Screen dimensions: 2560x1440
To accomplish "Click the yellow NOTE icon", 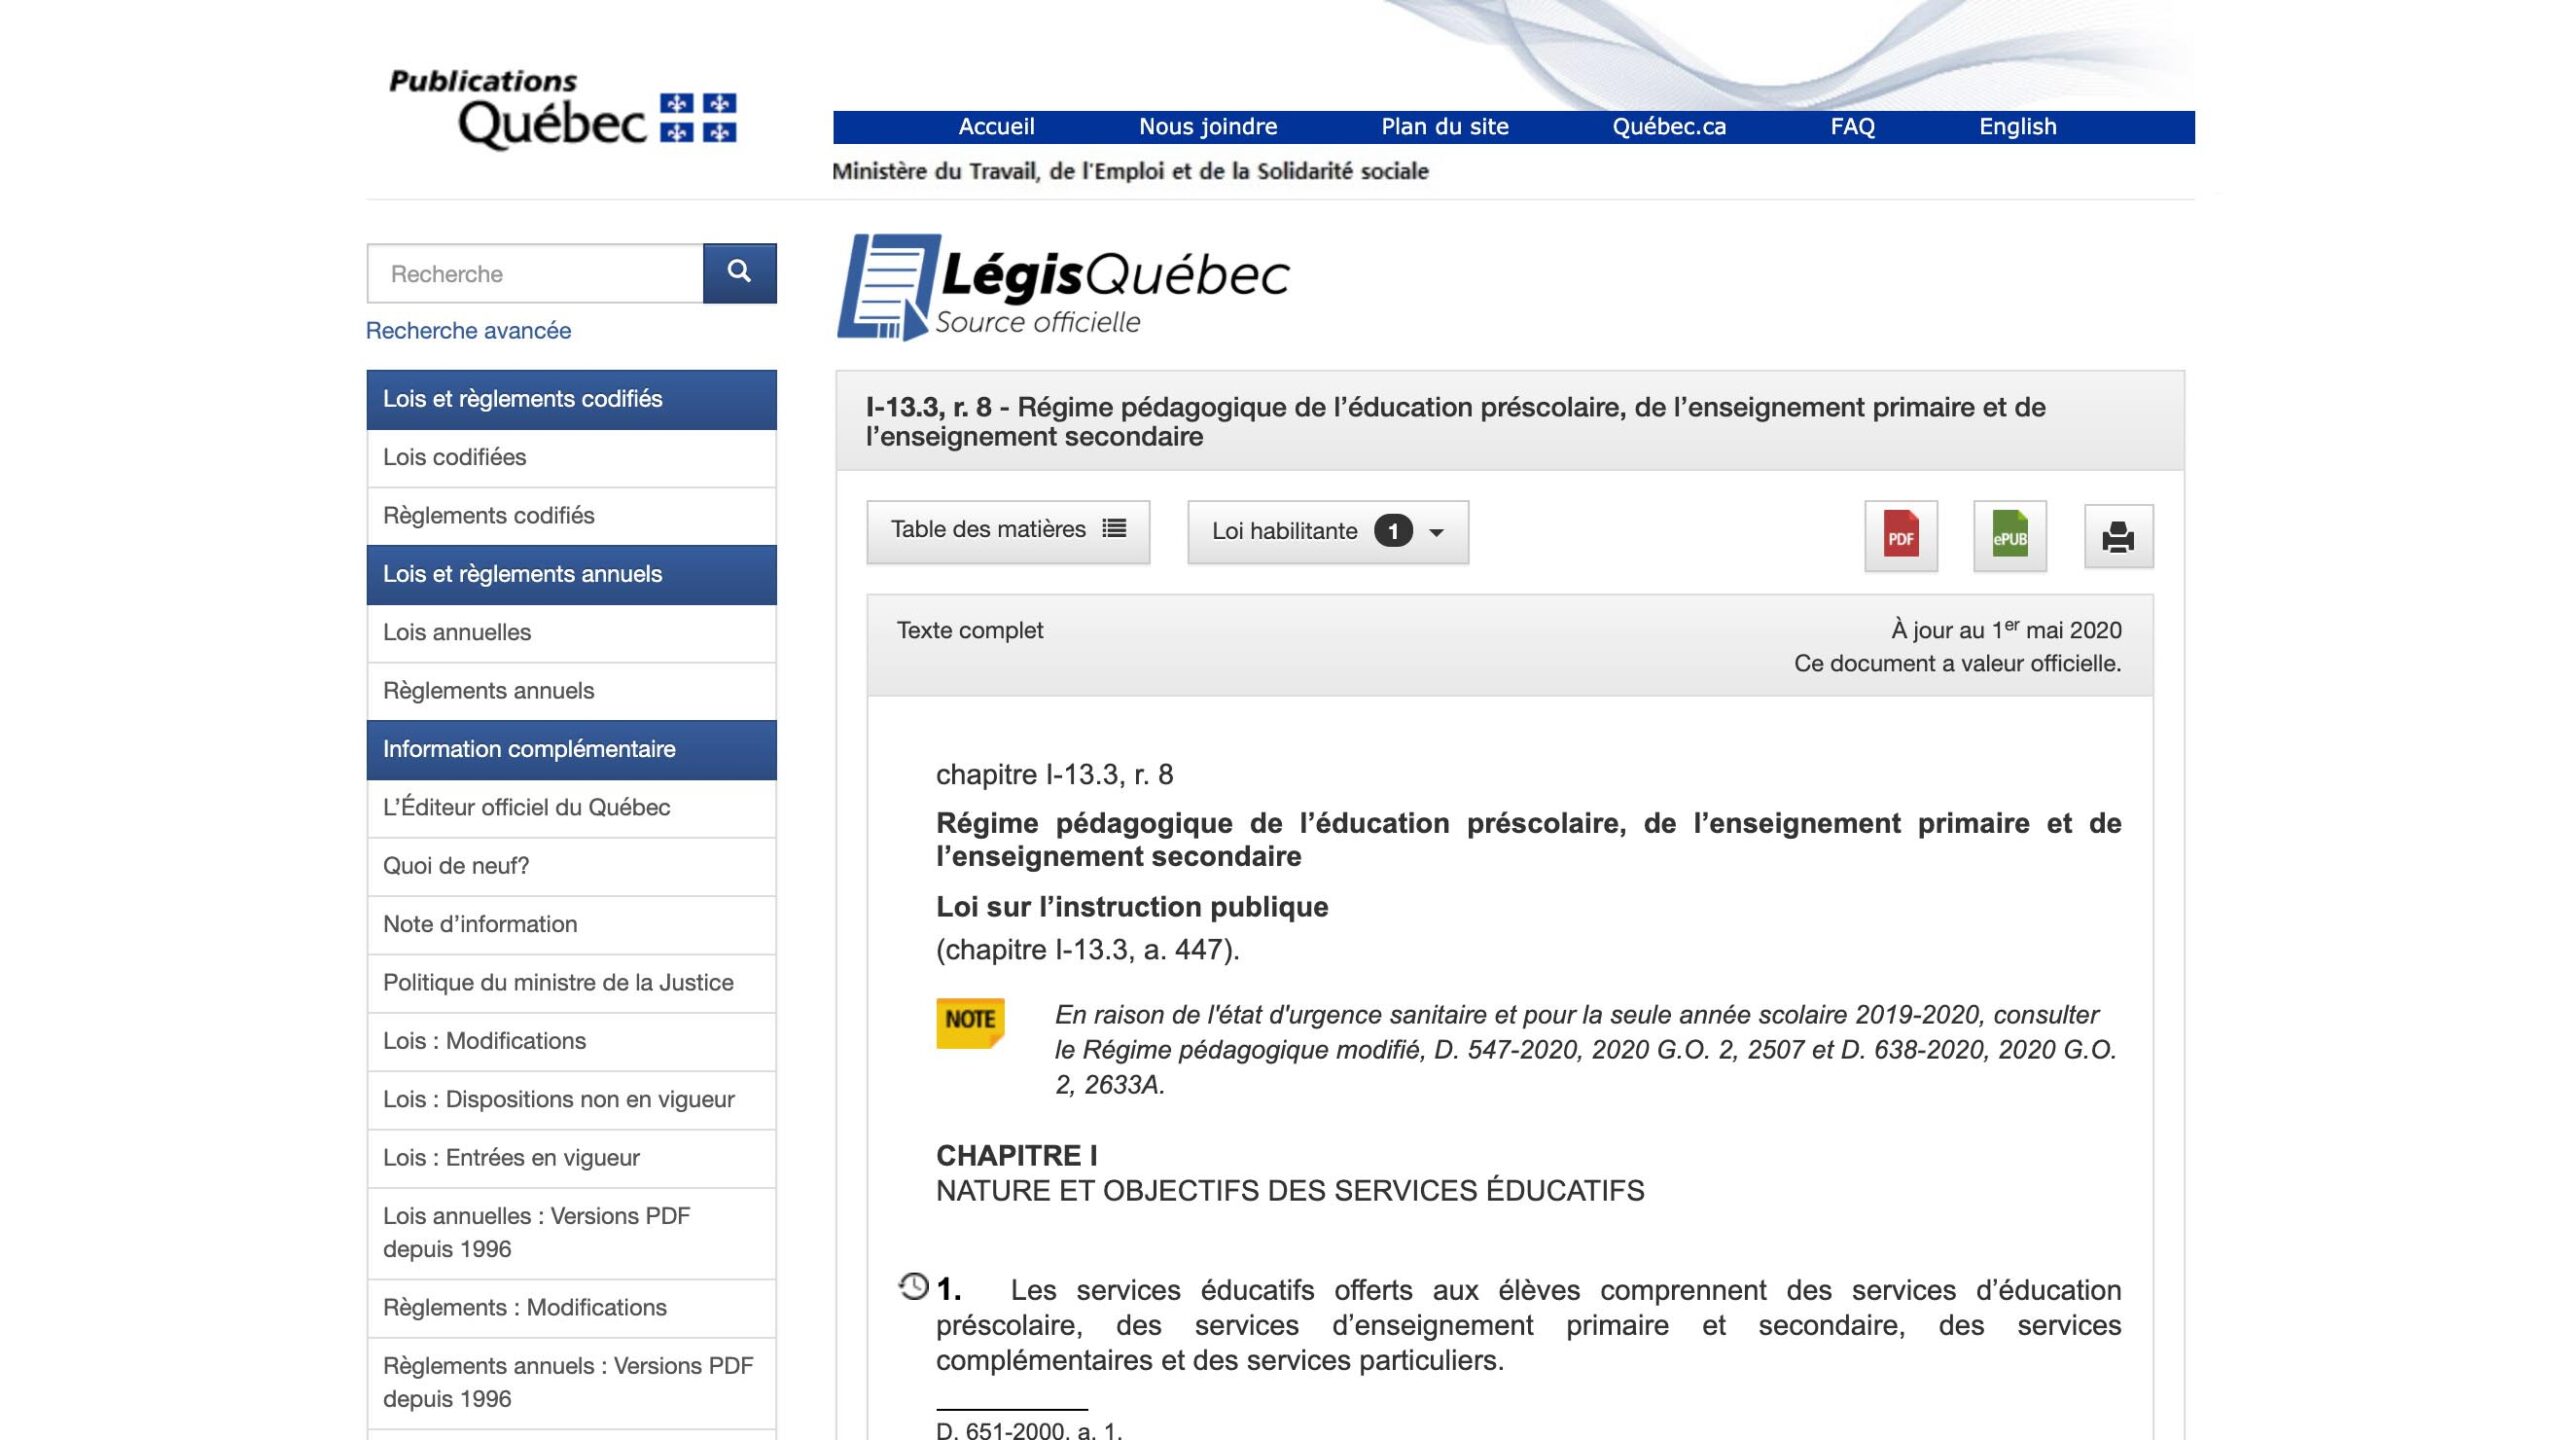I will pos(970,1022).
